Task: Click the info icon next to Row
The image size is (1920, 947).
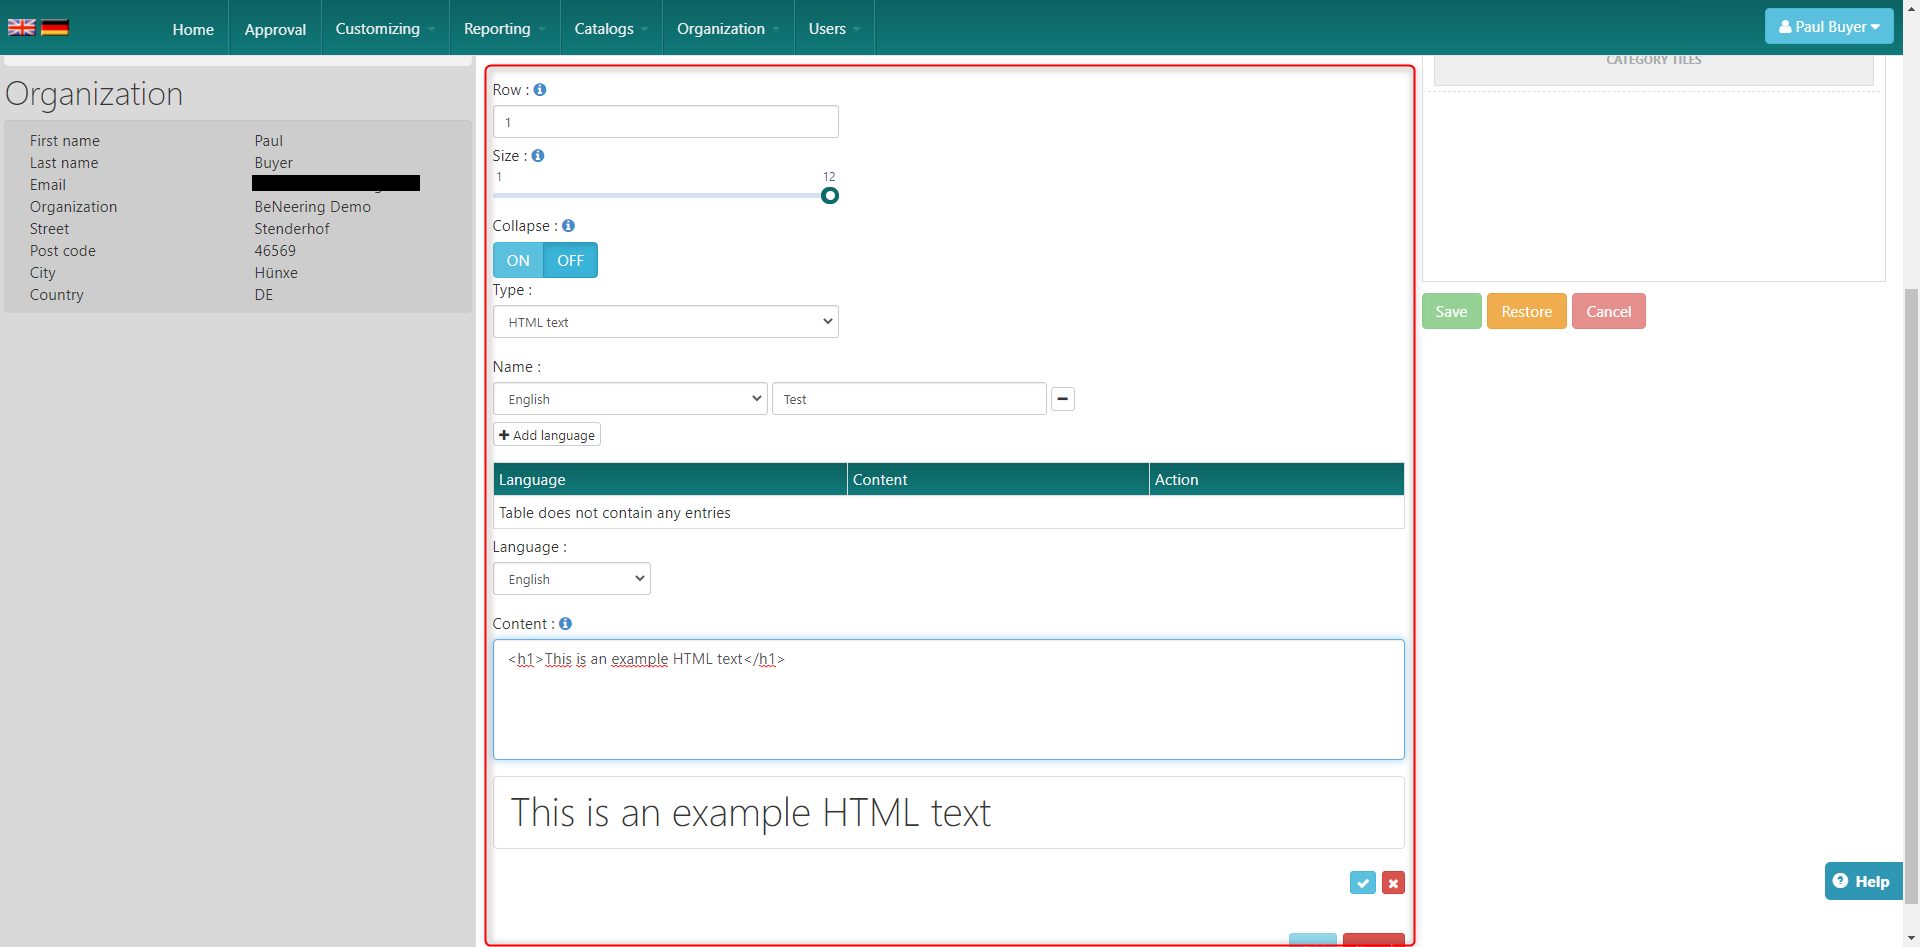Action: 540,90
